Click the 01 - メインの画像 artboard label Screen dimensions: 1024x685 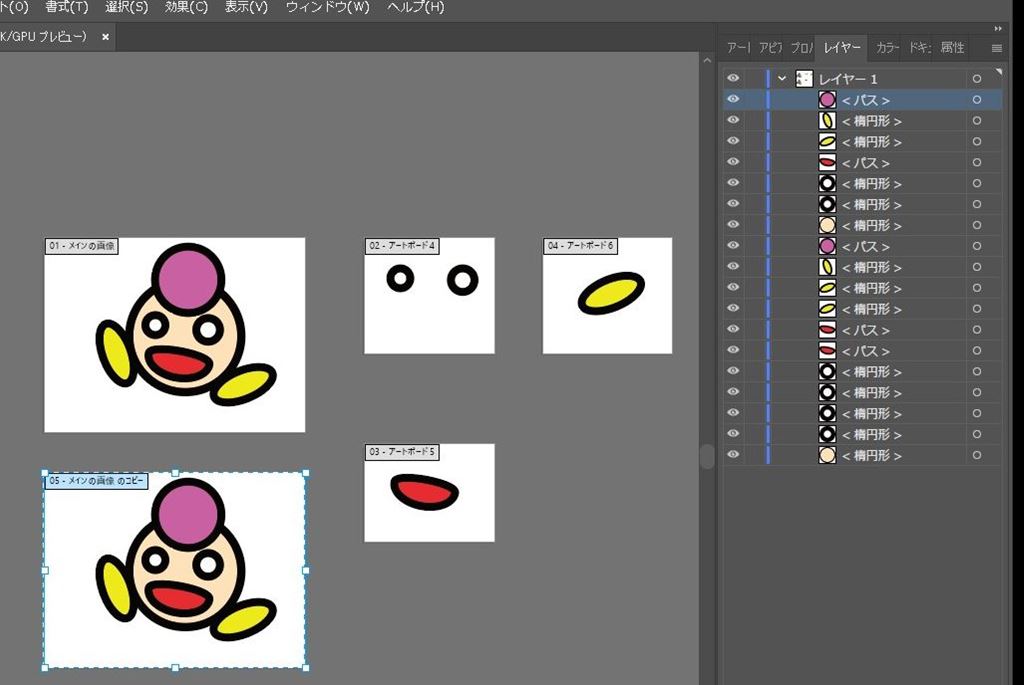(82, 246)
